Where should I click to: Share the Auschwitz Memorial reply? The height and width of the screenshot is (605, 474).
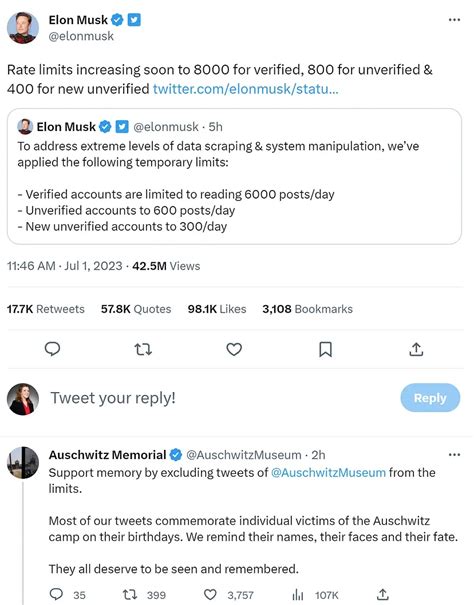(x=382, y=594)
